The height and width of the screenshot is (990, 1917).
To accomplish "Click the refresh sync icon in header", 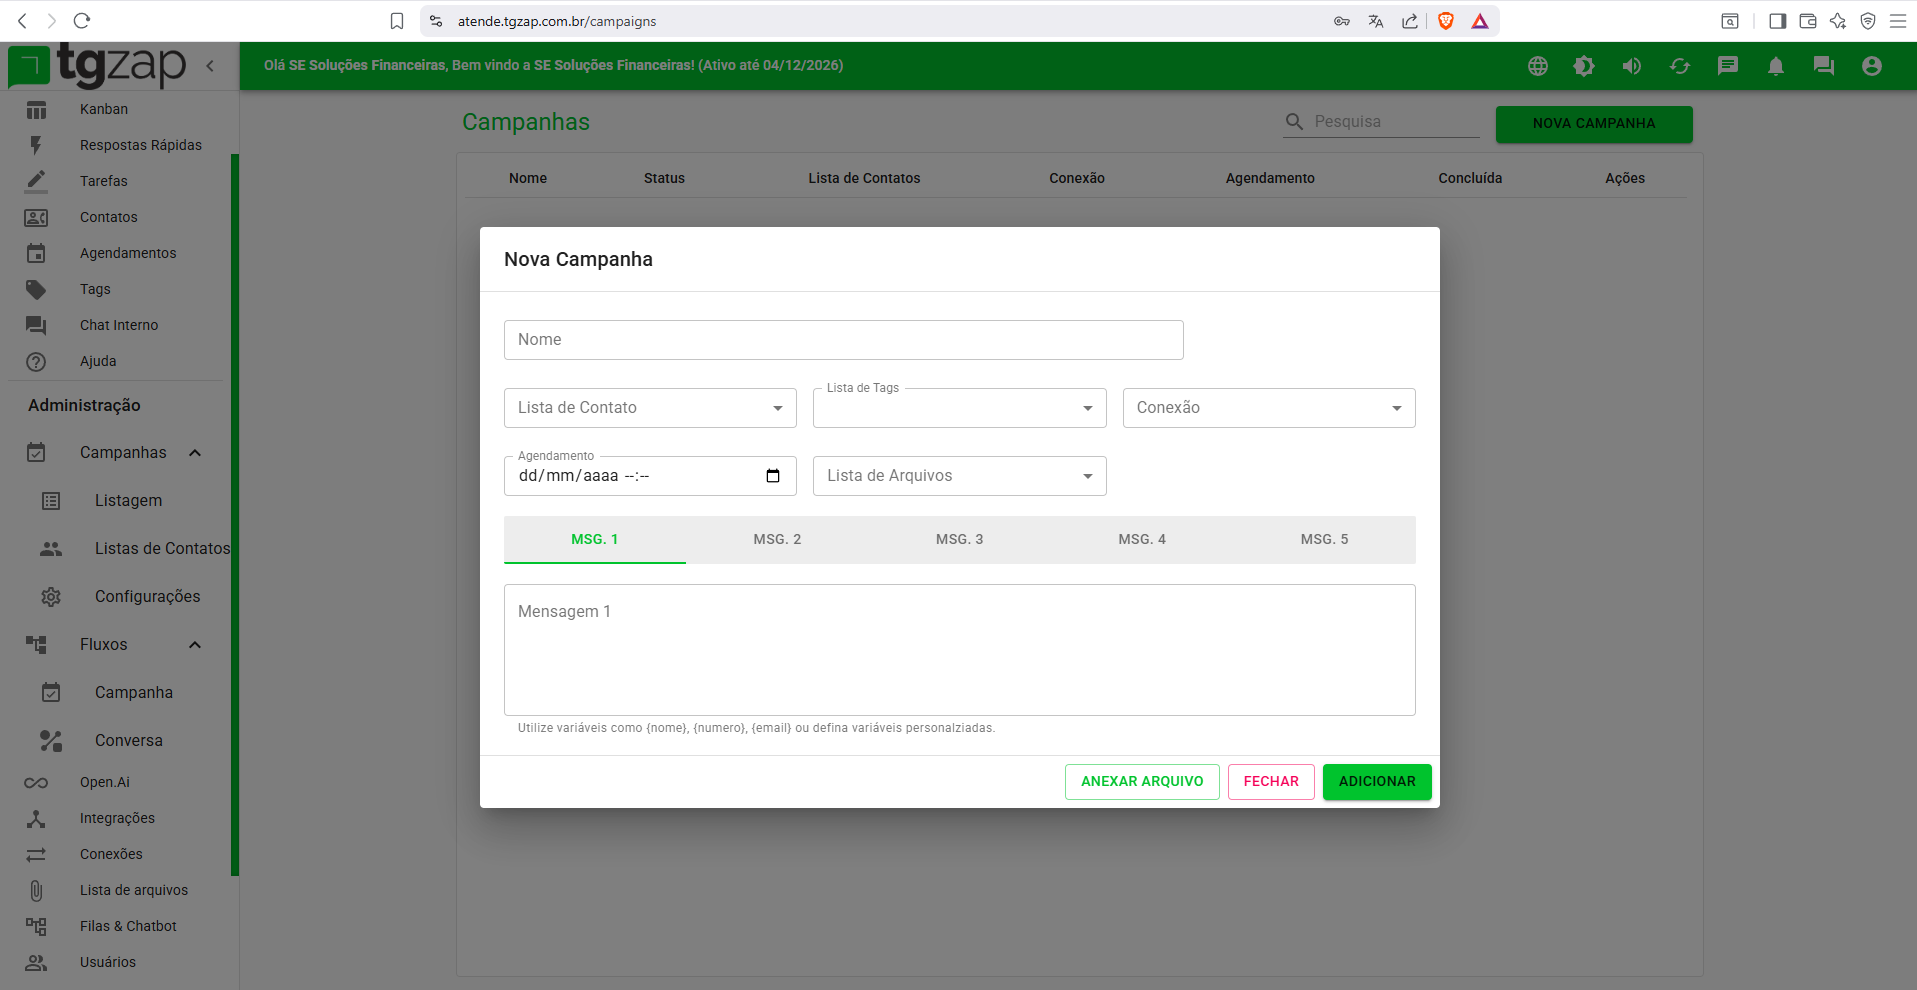I will coord(1679,66).
